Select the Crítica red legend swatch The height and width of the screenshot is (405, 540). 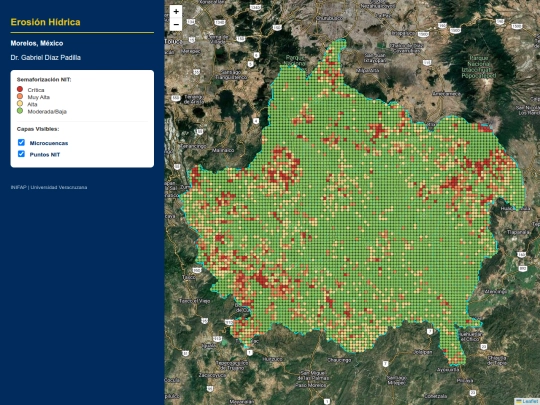pos(20,89)
